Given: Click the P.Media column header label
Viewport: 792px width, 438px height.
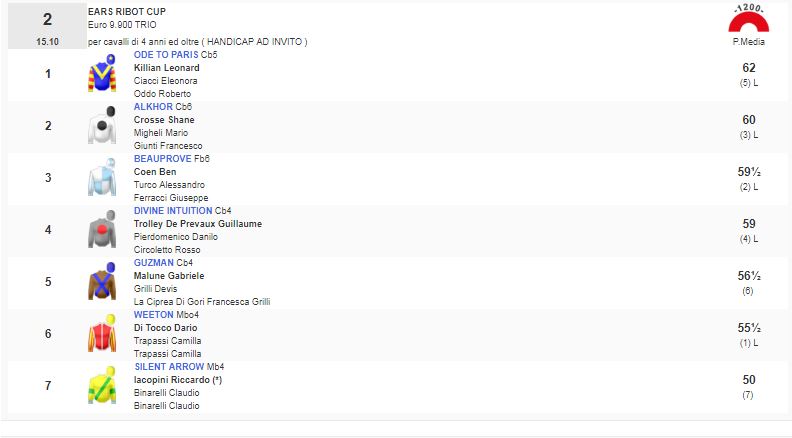Looking at the screenshot, I should point(749,42).
